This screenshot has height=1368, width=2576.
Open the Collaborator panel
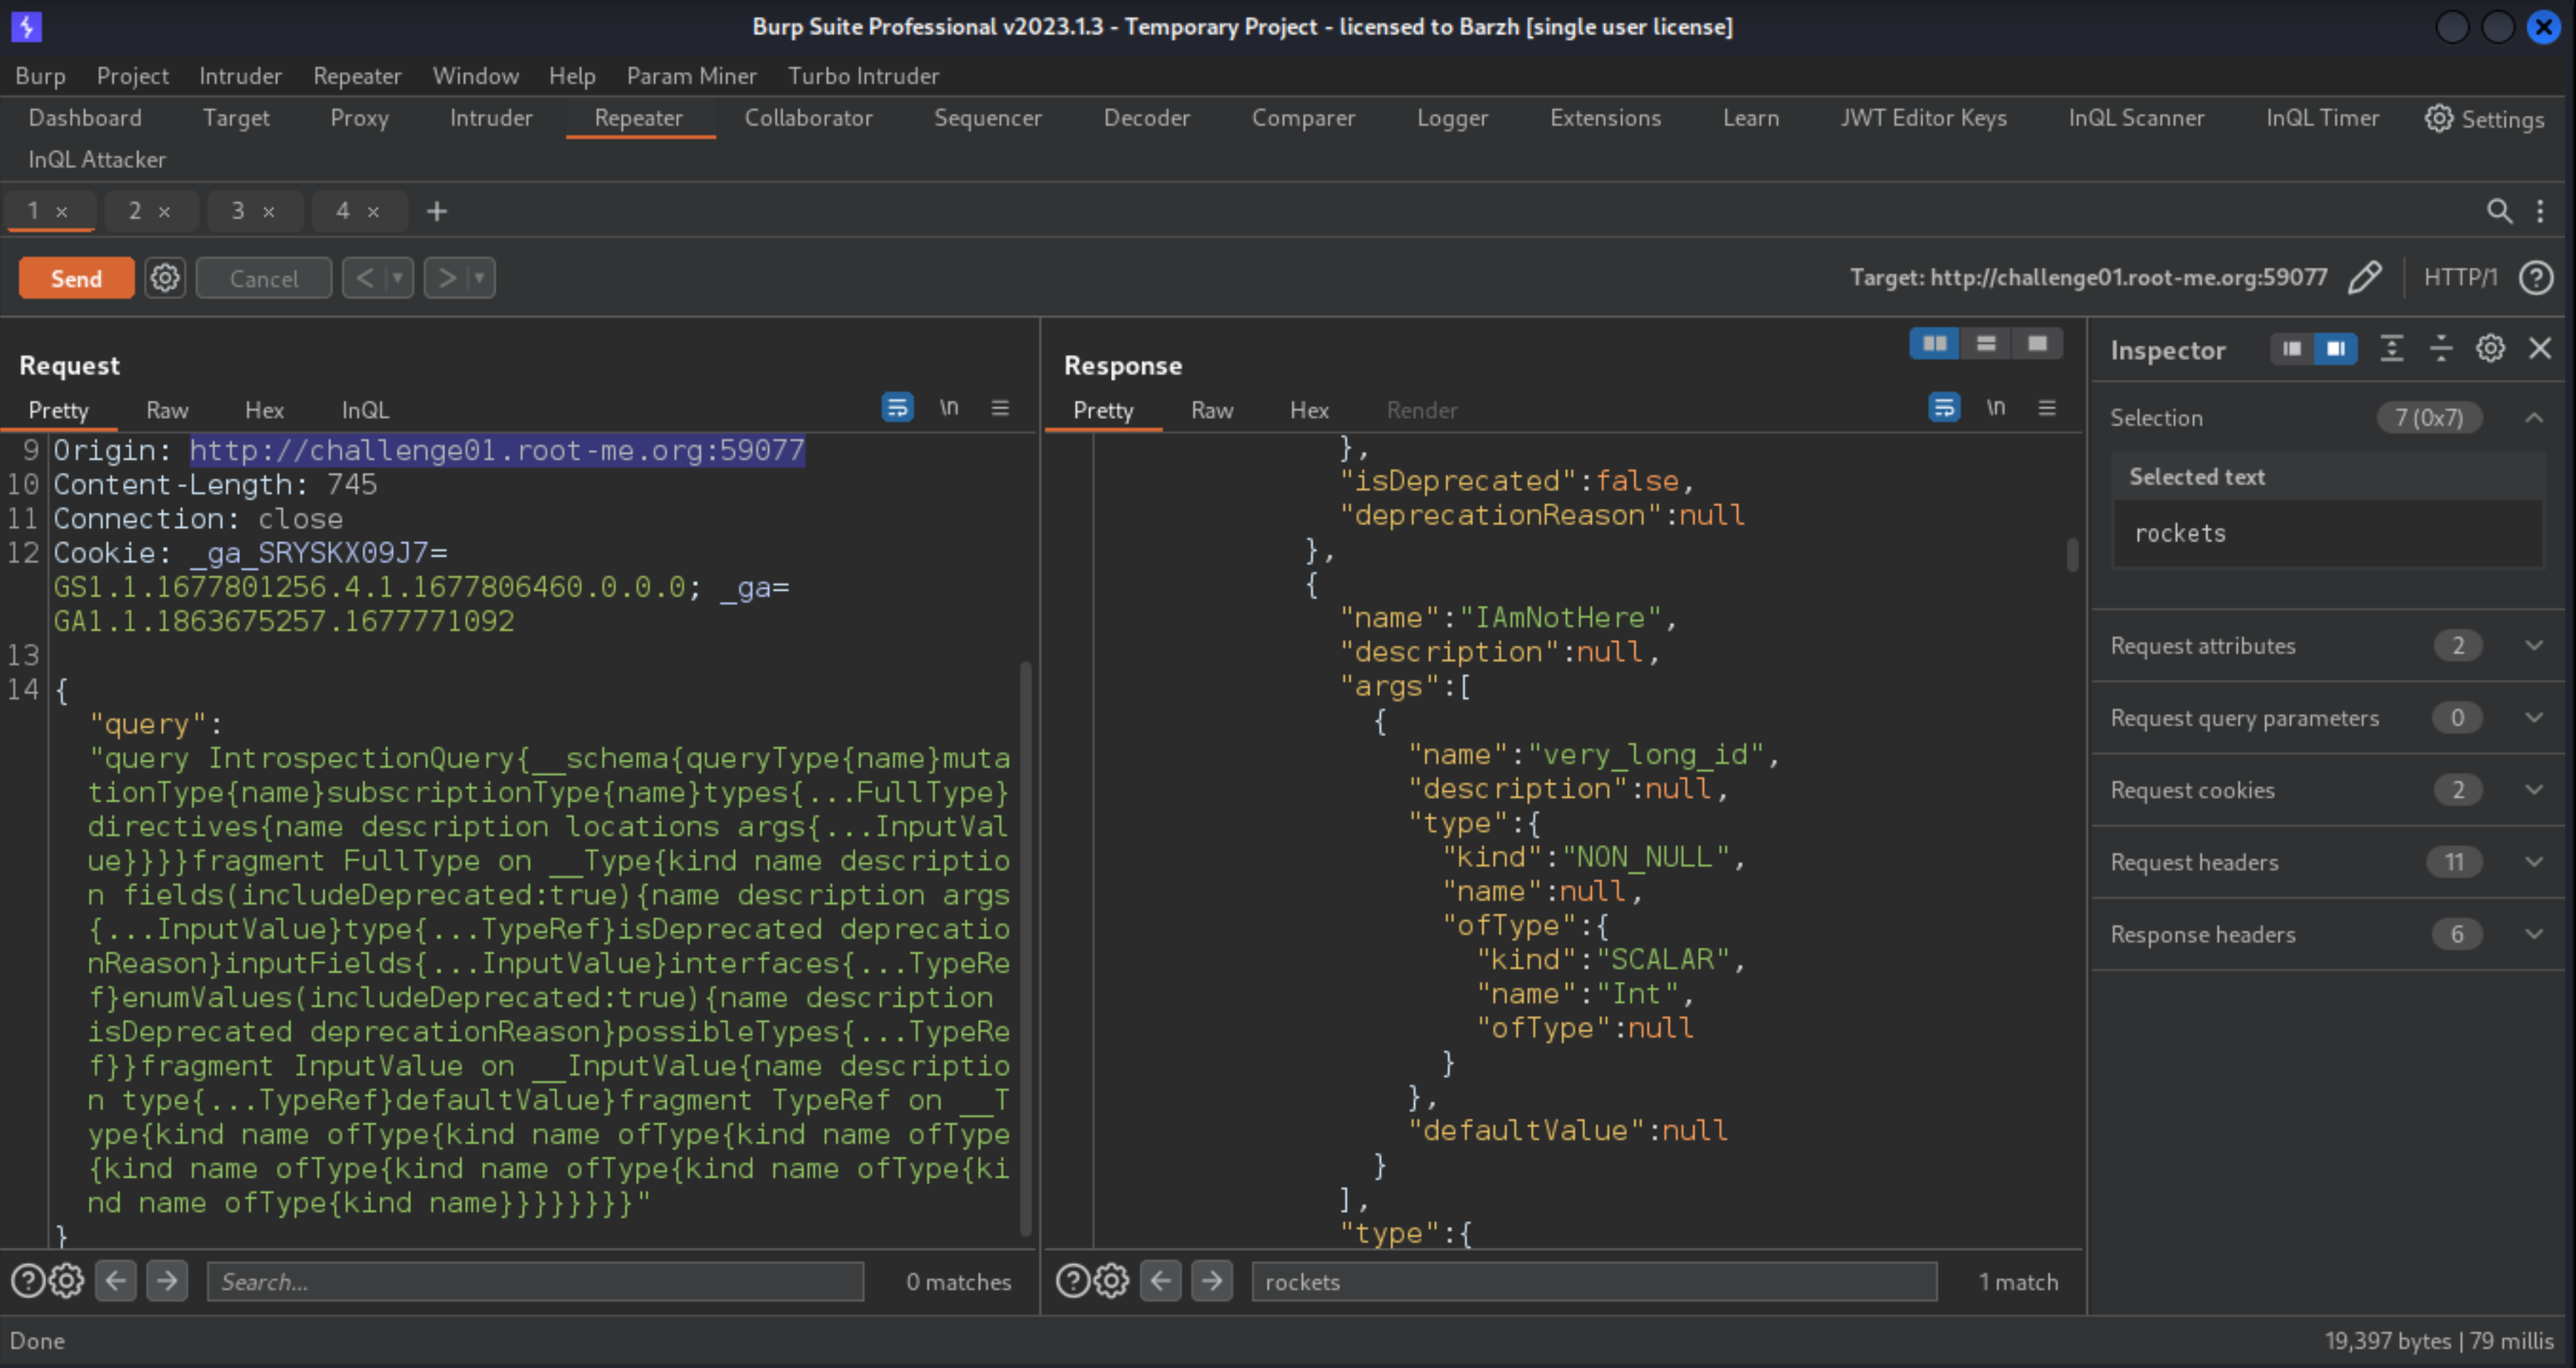808,118
